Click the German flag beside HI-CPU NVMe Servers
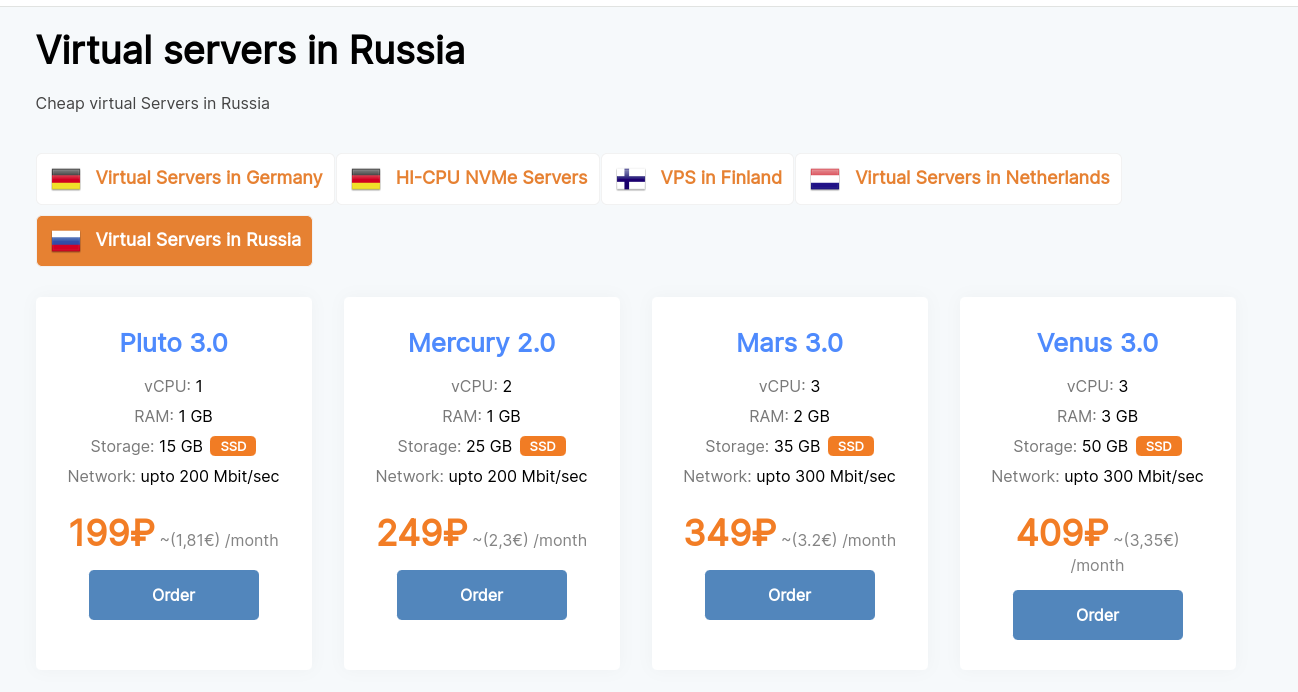The width and height of the screenshot is (1298, 692). (366, 179)
